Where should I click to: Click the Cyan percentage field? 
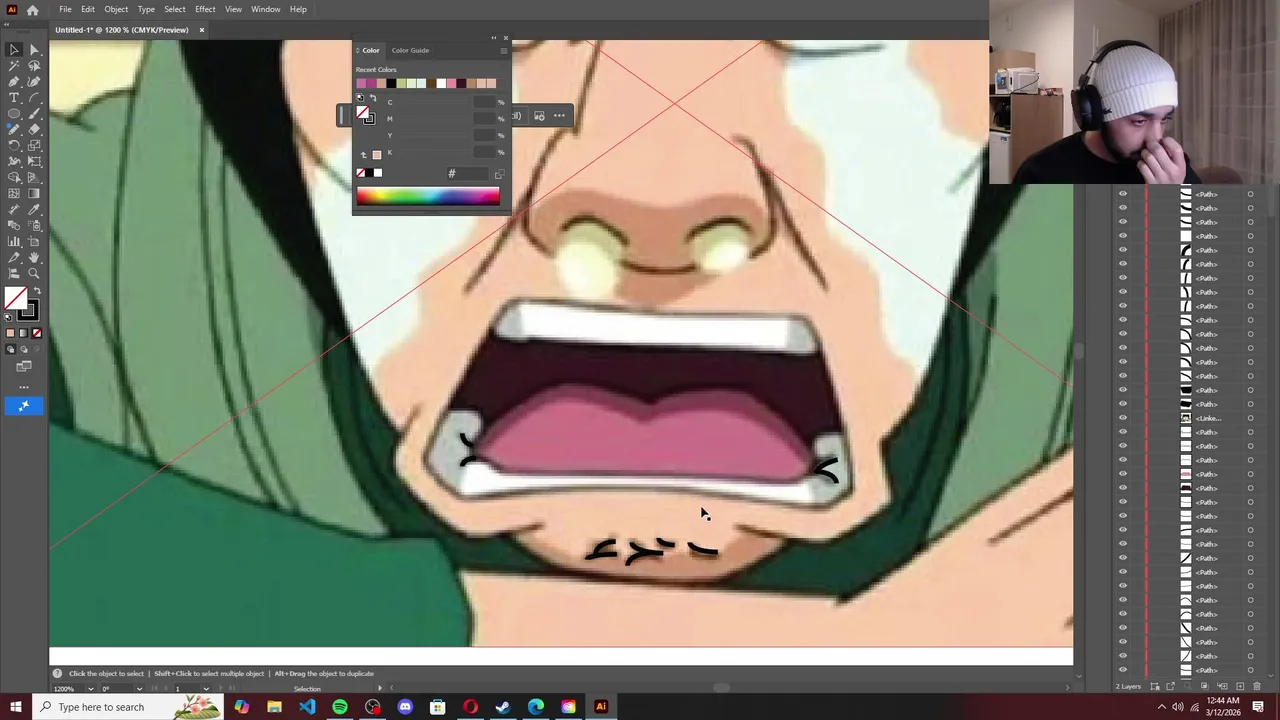(485, 102)
